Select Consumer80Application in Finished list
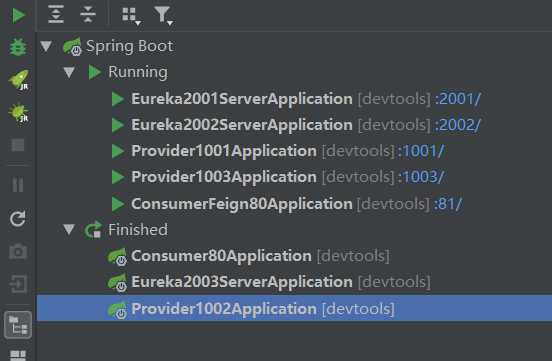Image resolution: width=552 pixels, height=361 pixels. (221, 256)
